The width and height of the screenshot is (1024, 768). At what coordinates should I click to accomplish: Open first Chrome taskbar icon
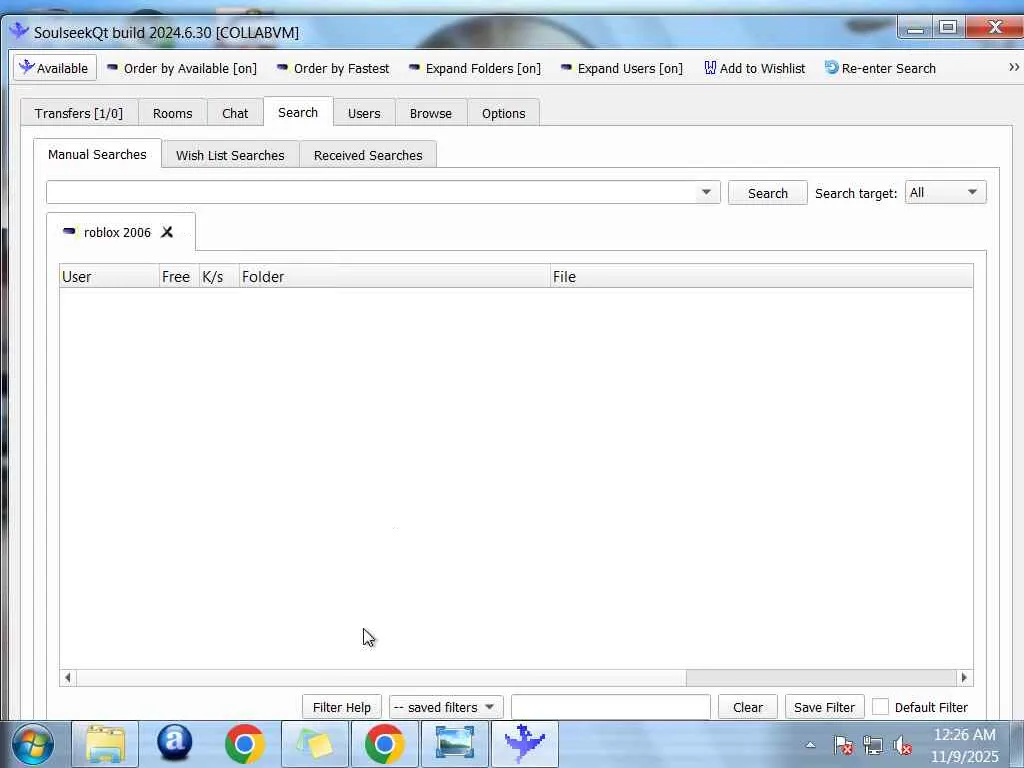click(244, 744)
